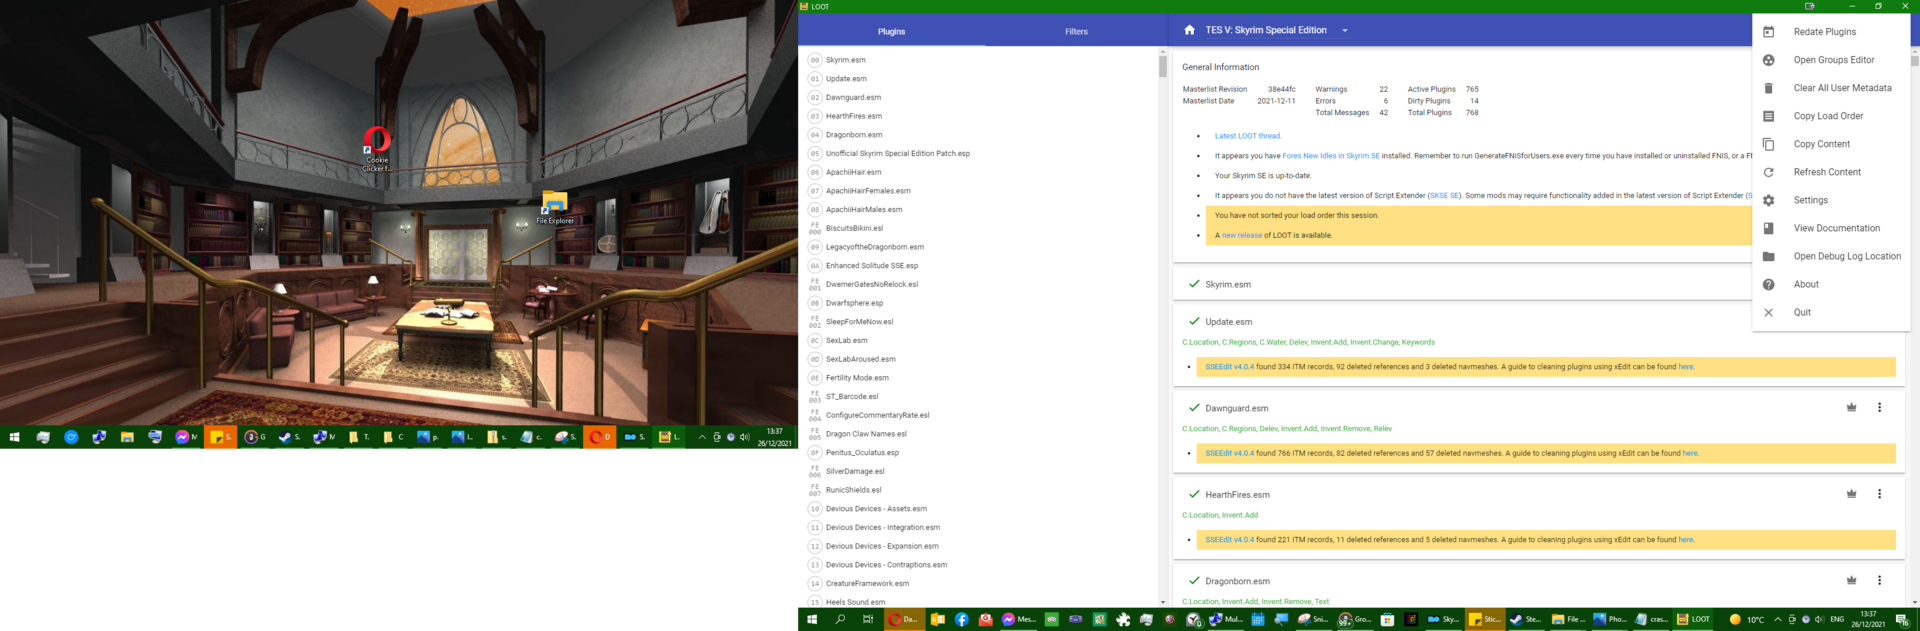Click the master crown icon on Dawnguard.esm card
Viewport: 1920px width, 631px height.
1851,408
